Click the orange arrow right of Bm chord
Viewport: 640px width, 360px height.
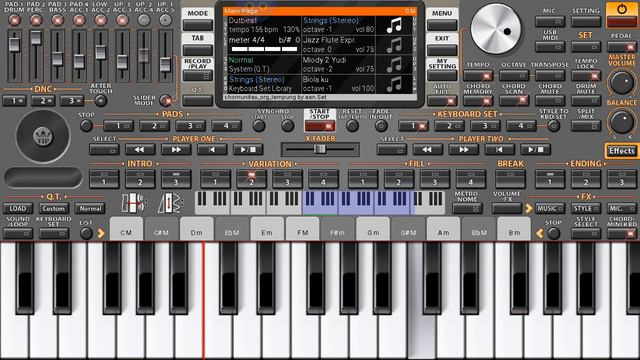540,233
